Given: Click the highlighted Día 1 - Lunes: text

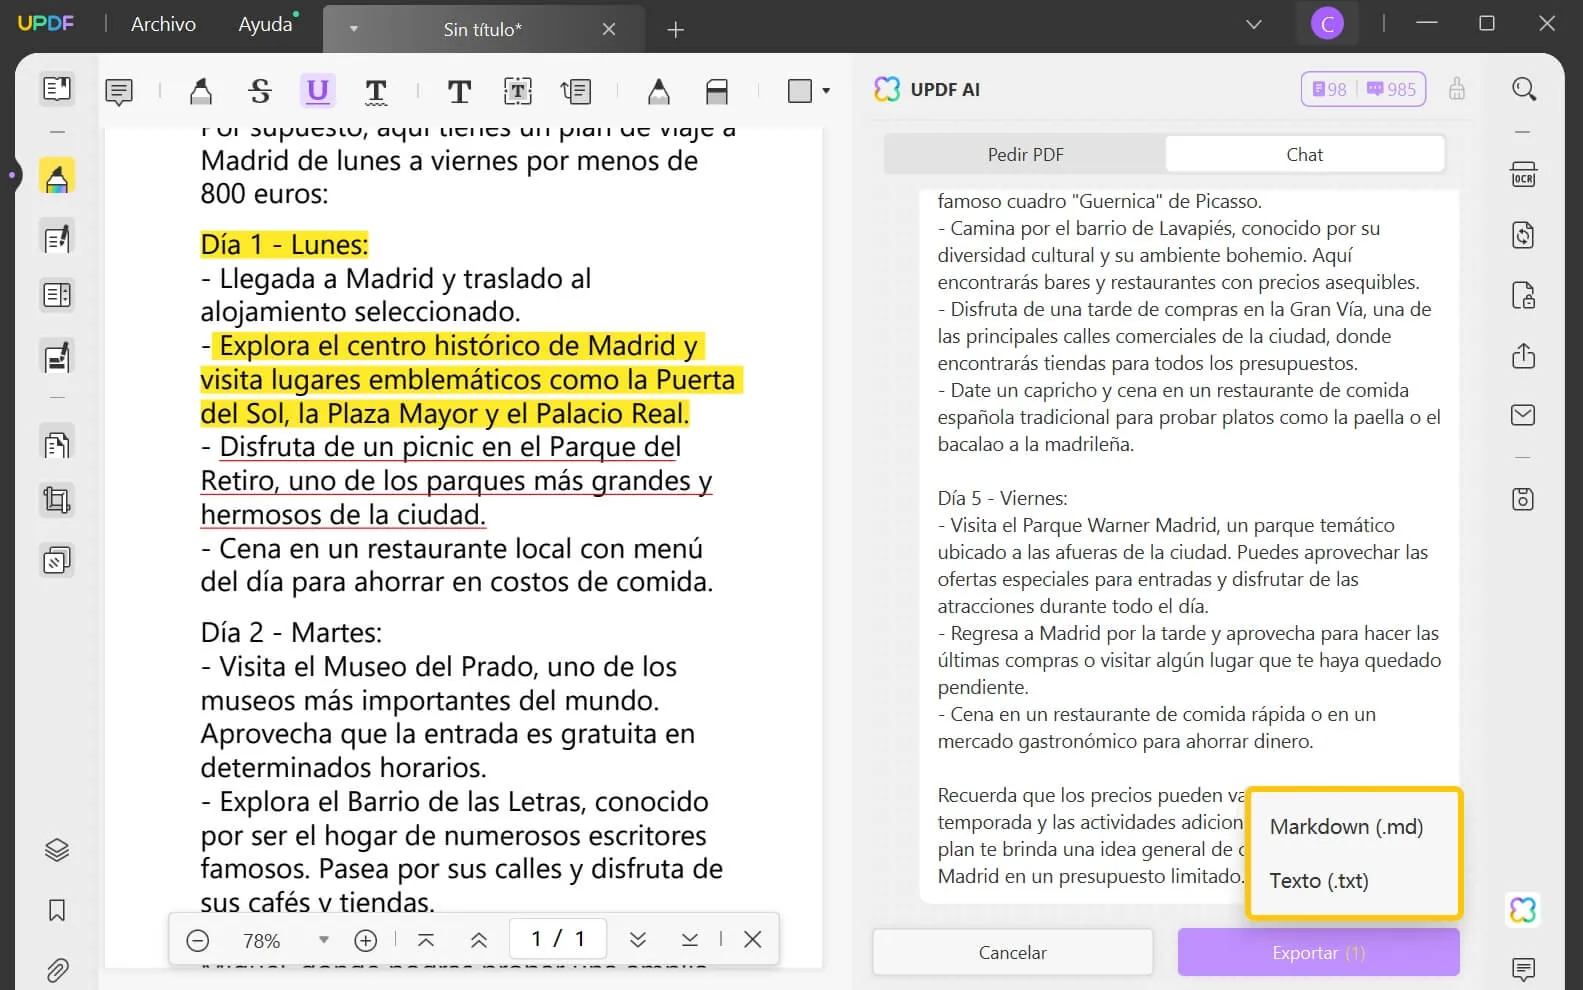Looking at the screenshot, I should (284, 244).
